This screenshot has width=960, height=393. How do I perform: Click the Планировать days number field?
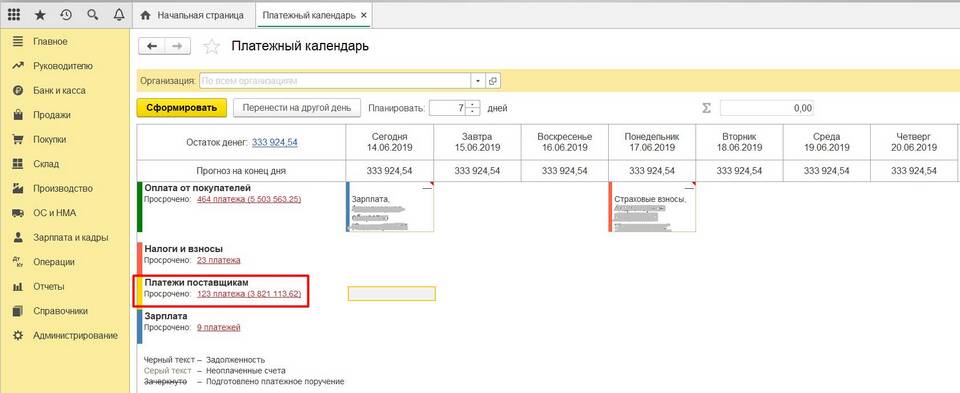pyautogui.click(x=448, y=108)
